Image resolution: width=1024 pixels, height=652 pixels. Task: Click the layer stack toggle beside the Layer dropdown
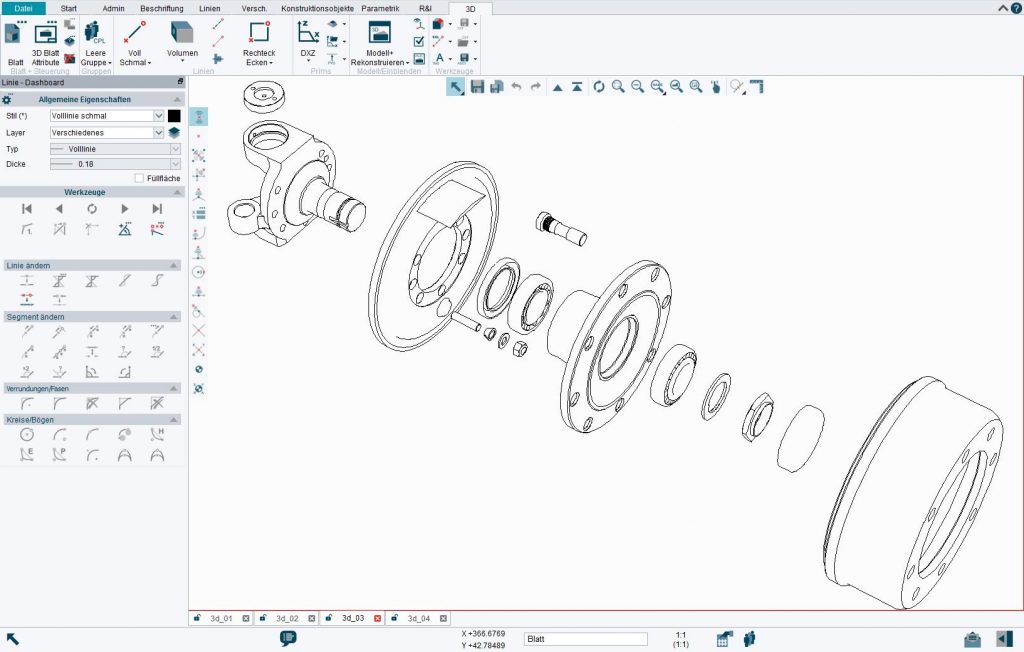[x=174, y=132]
